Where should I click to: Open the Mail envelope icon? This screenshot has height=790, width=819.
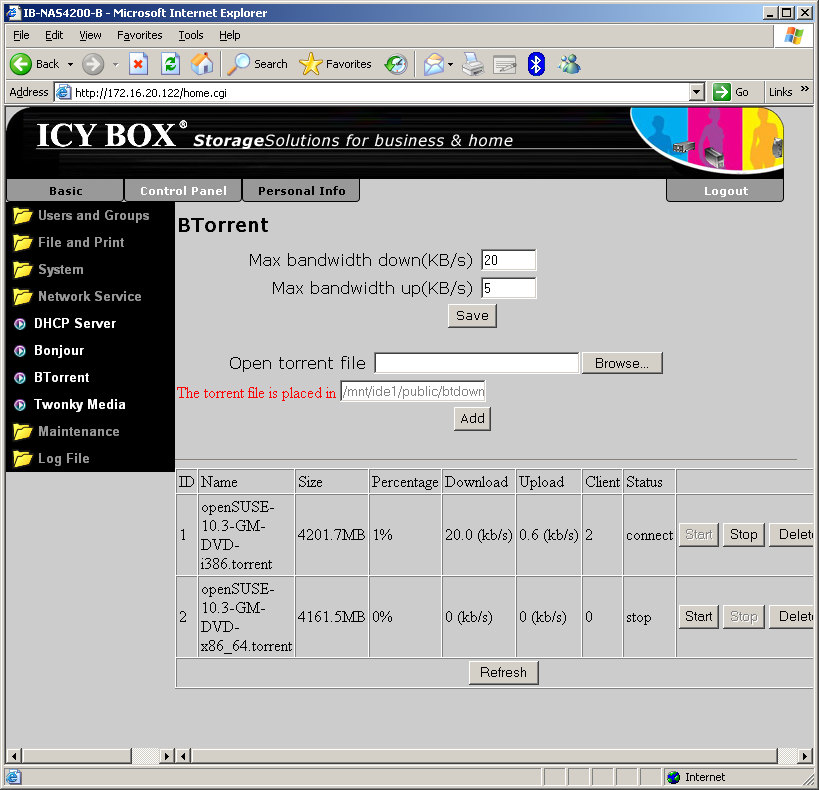click(x=434, y=64)
